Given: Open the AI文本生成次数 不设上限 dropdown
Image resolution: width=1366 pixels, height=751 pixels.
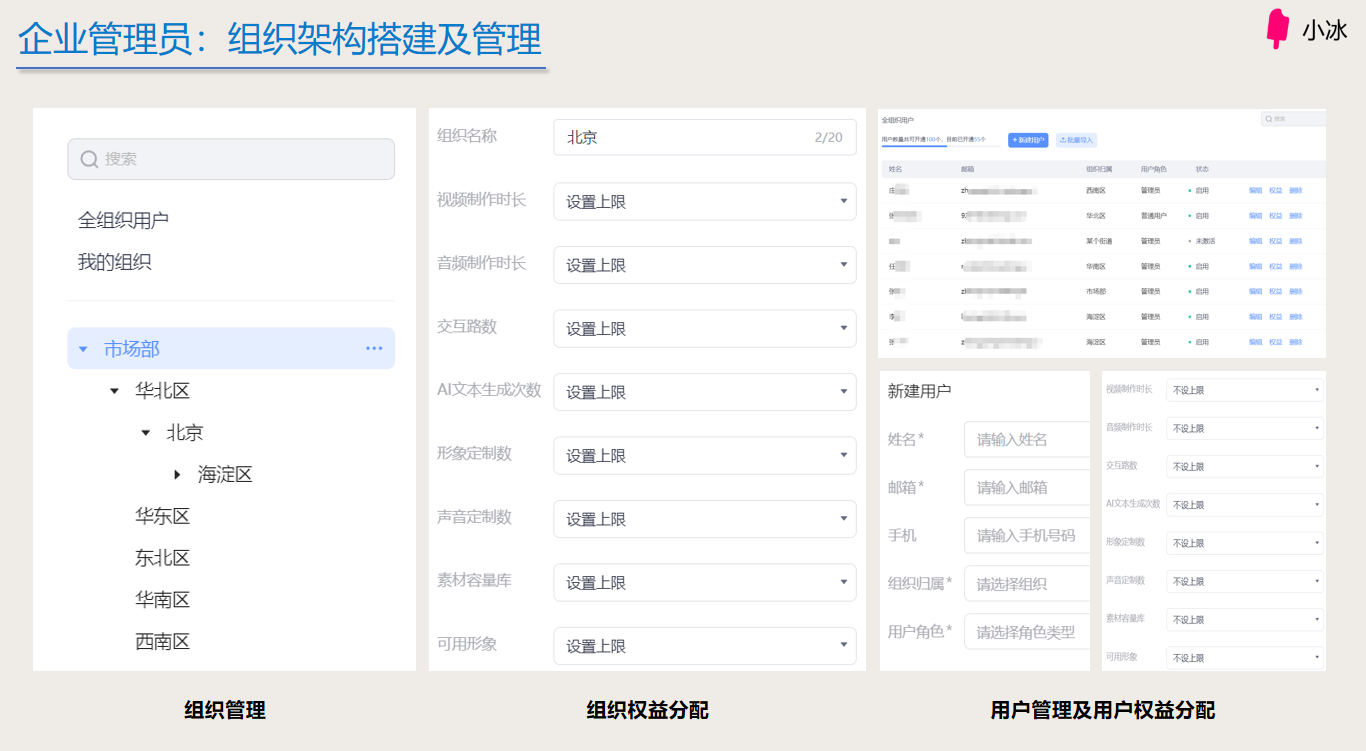Looking at the screenshot, I should 1245,505.
